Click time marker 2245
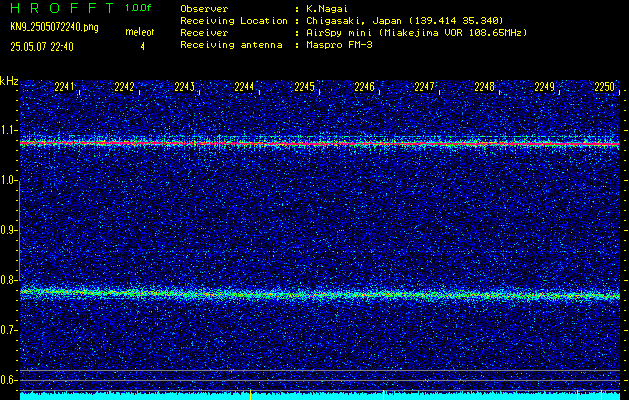Image resolution: width=629 pixels, height=400 pixels. (304, 87)
